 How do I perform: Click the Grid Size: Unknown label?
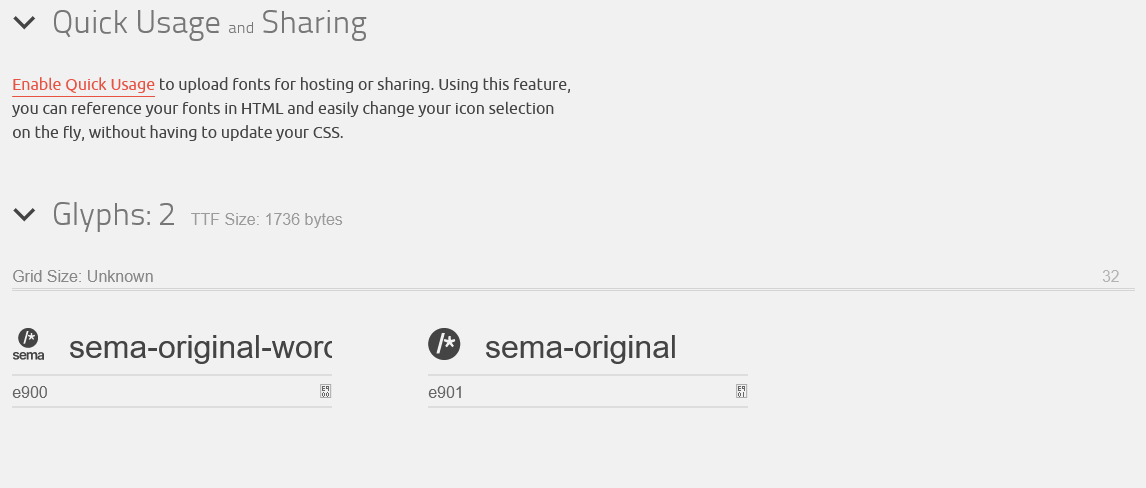tap(83, 277)
